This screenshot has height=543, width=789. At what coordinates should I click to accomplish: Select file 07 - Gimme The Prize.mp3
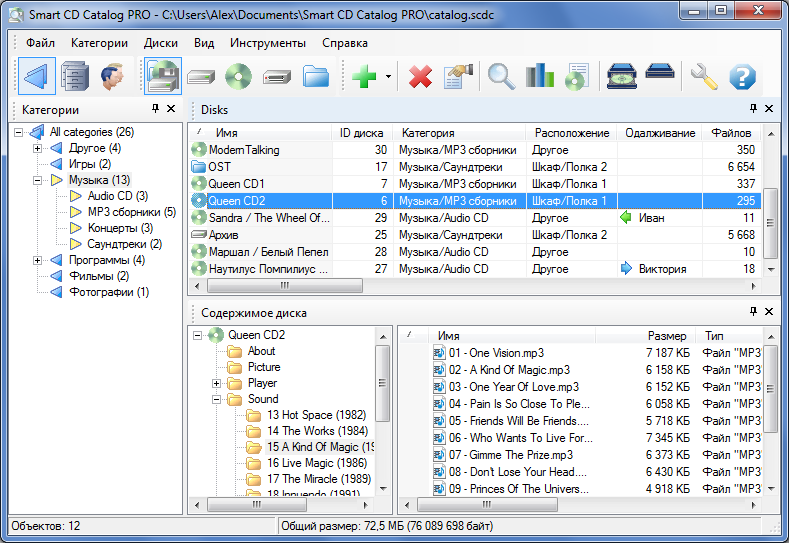pyautogui.click(x=511, y=455)
